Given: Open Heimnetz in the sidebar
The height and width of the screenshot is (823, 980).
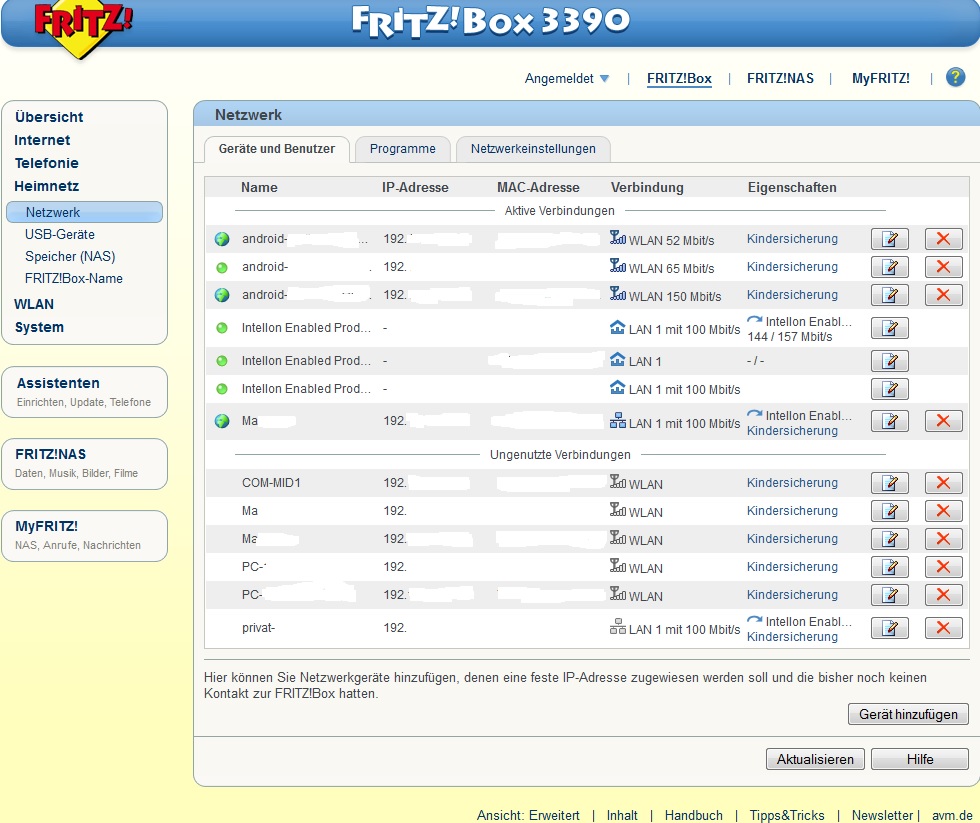Looking at the screenshot, I should tap(47, 186).
